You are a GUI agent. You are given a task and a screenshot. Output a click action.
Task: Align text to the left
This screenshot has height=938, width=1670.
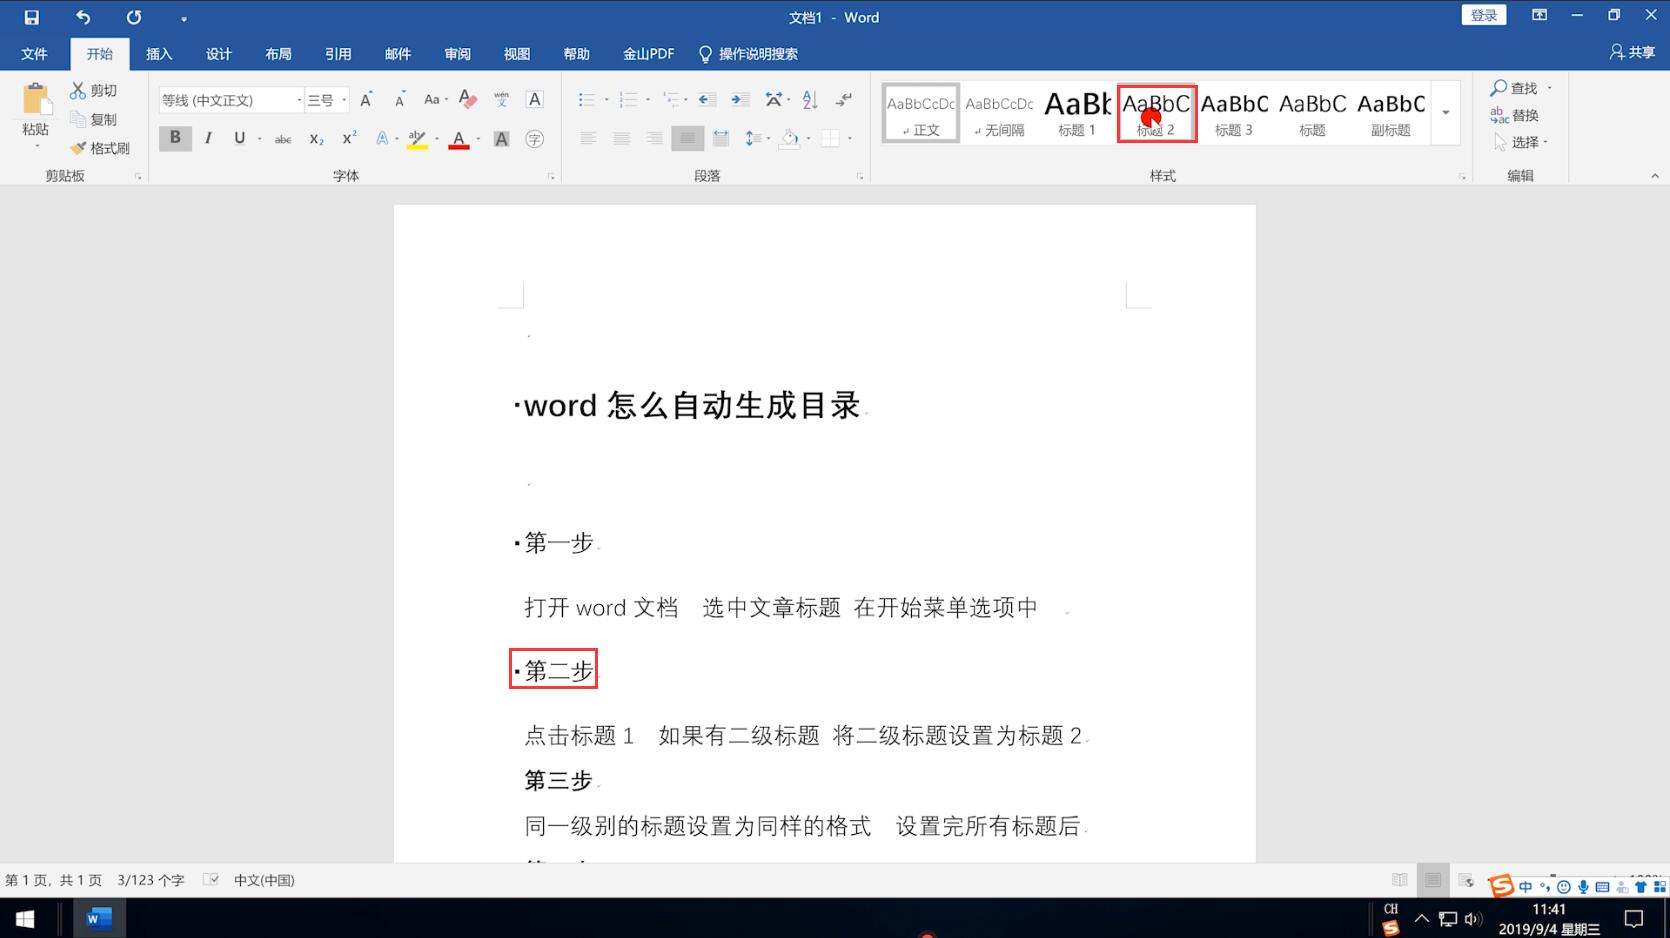tap(588, 139)
